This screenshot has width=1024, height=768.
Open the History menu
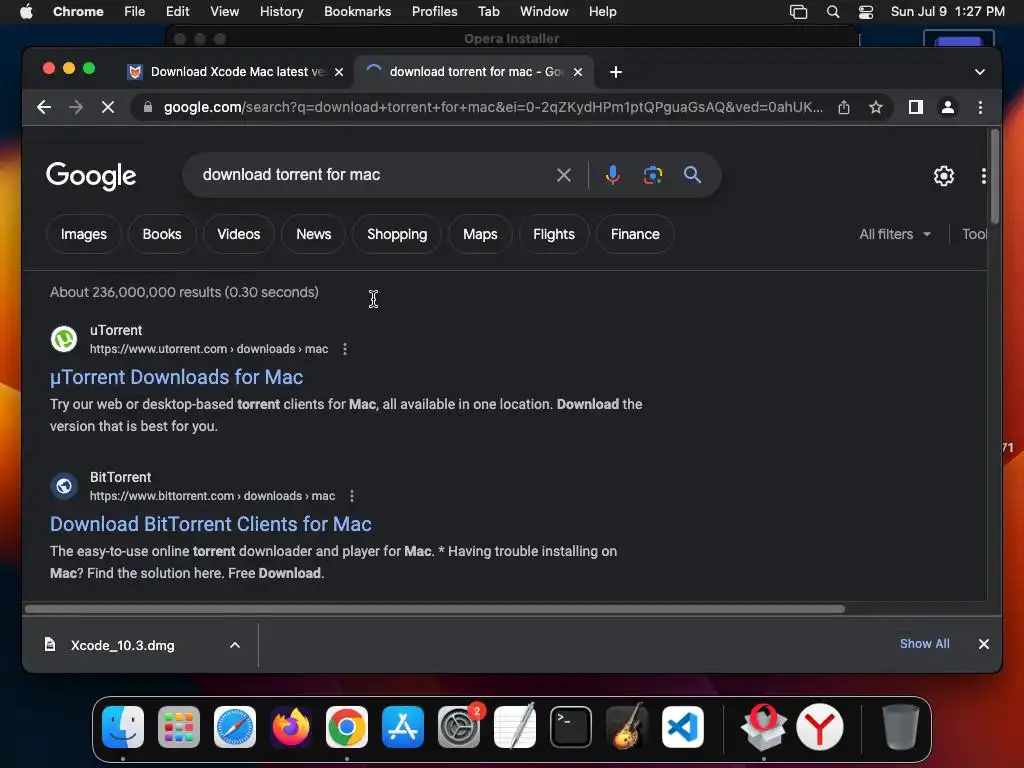281,12
